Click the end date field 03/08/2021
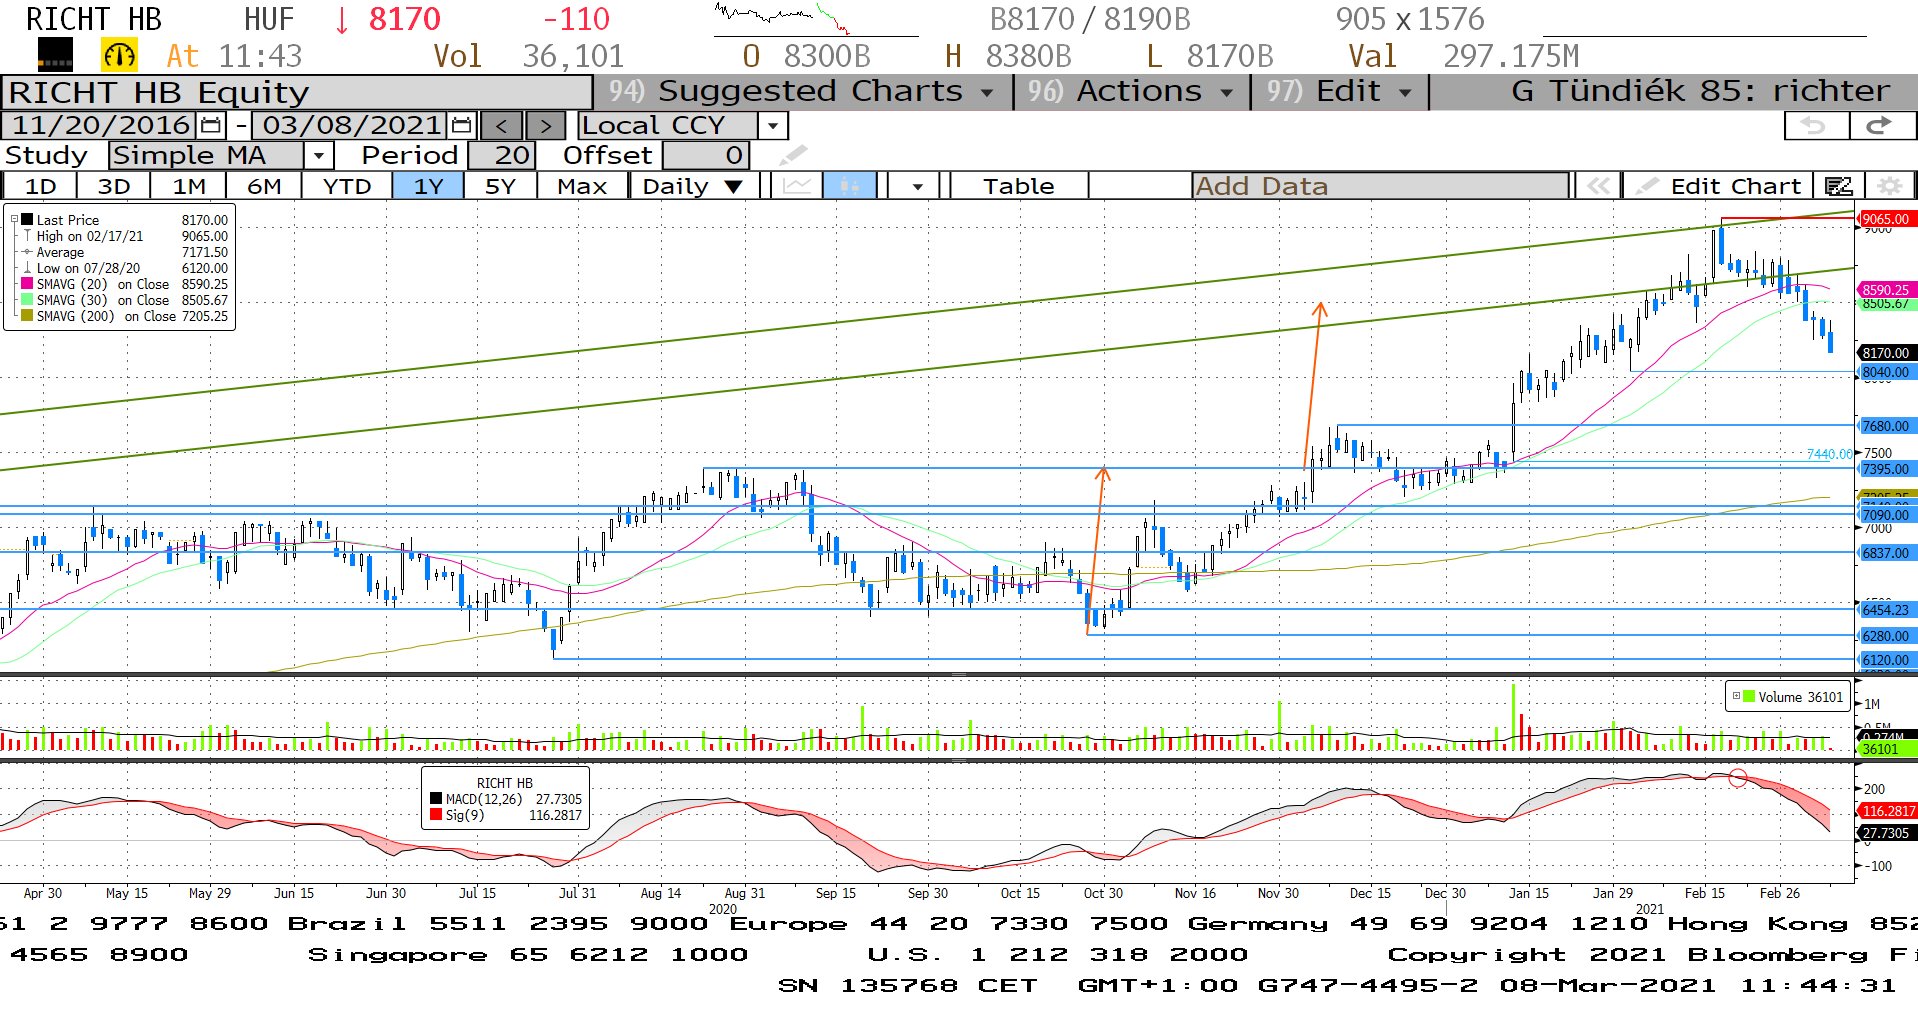This screenshot has height=1025, width=1918. click(x=350, y=125)
